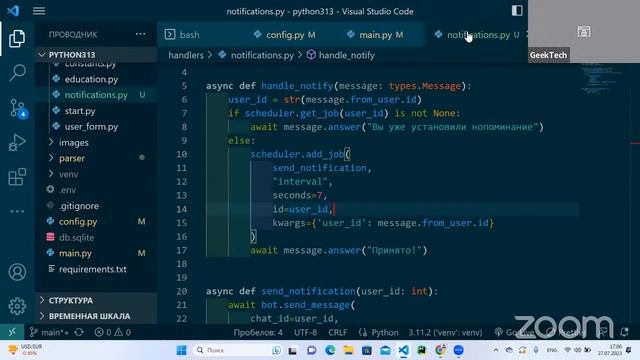Place cursor on line 17 await message.answer
Image resolution: width=640 pixels, height=360 pixels.
(x=339, y=250)
